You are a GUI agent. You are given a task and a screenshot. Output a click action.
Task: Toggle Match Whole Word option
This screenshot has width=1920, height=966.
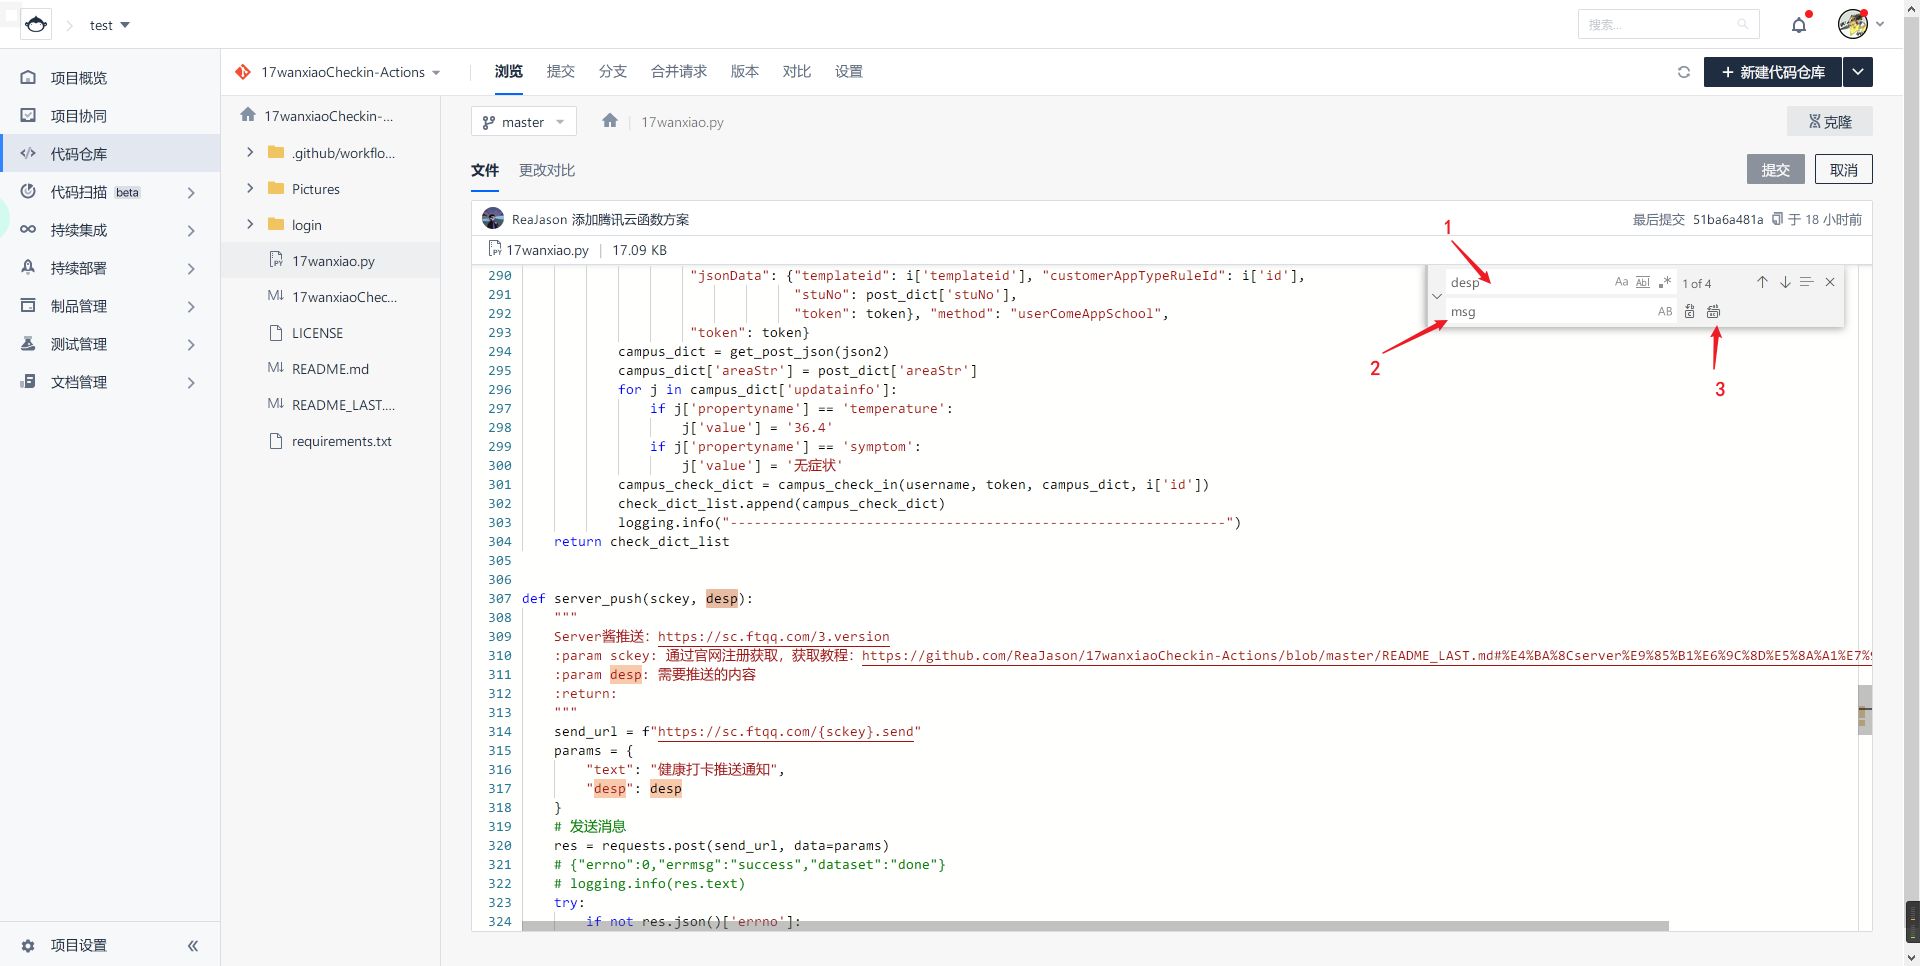coord(1643,282)
